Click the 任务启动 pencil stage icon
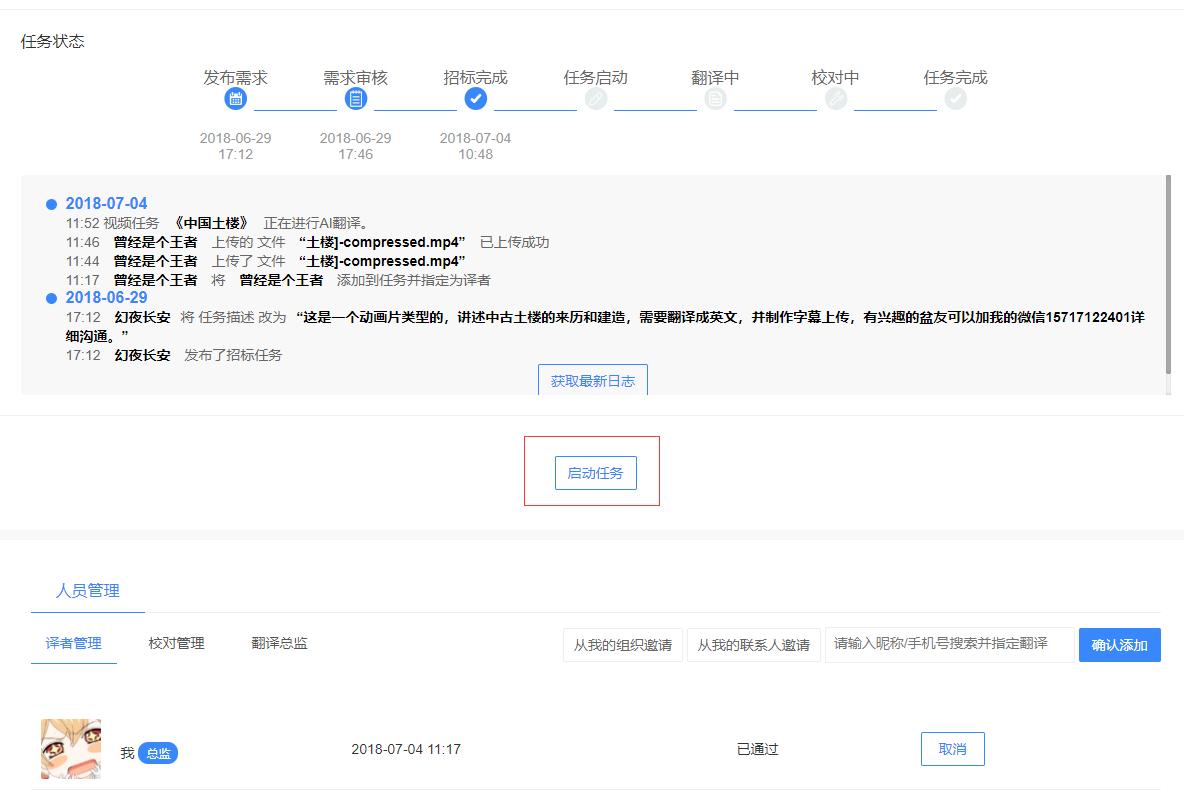 coord(595,98)
